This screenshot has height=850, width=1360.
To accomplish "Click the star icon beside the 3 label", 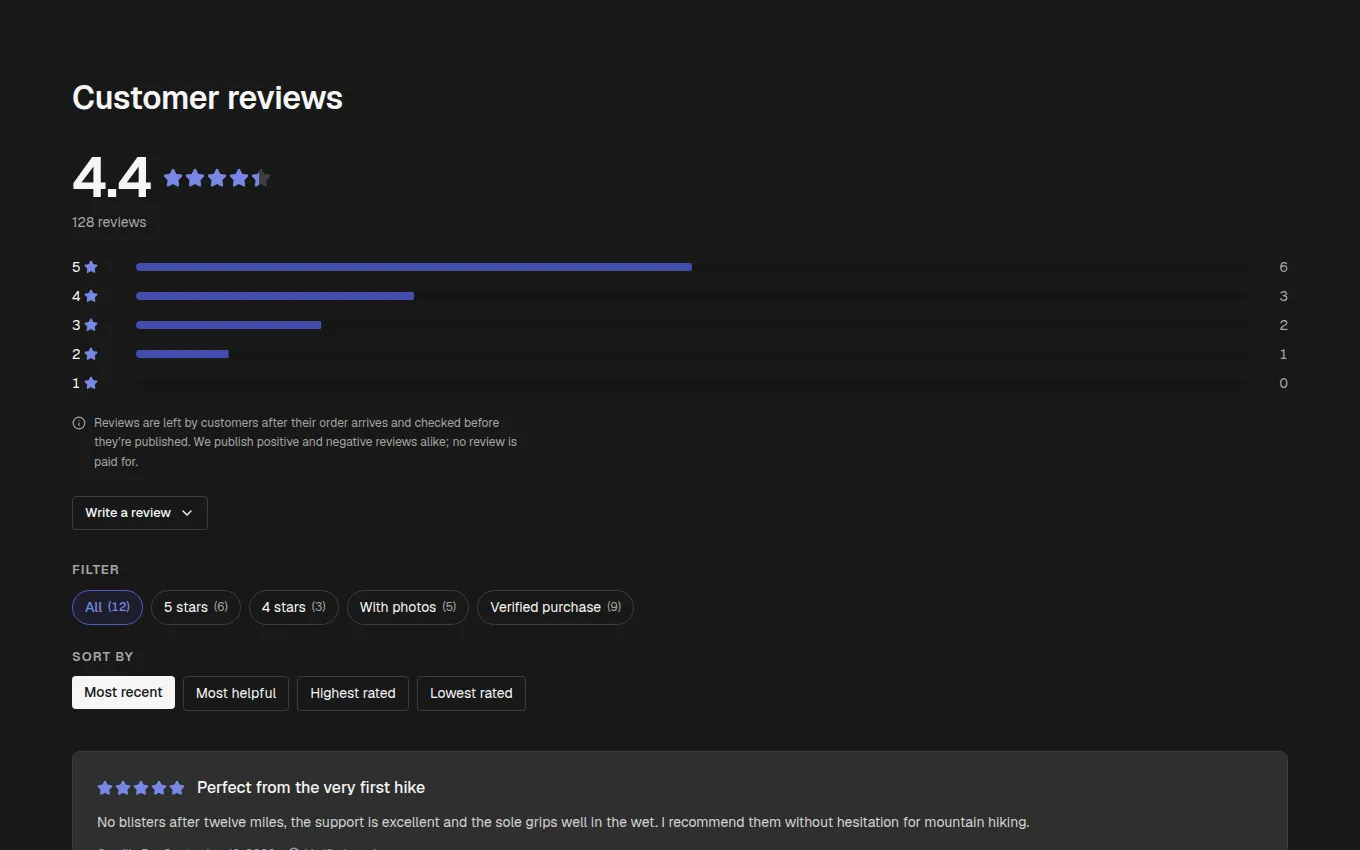I will tap(91, 325).
